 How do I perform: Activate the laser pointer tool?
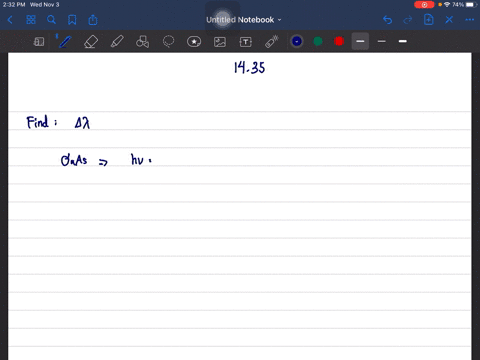[x=272, y=42]
